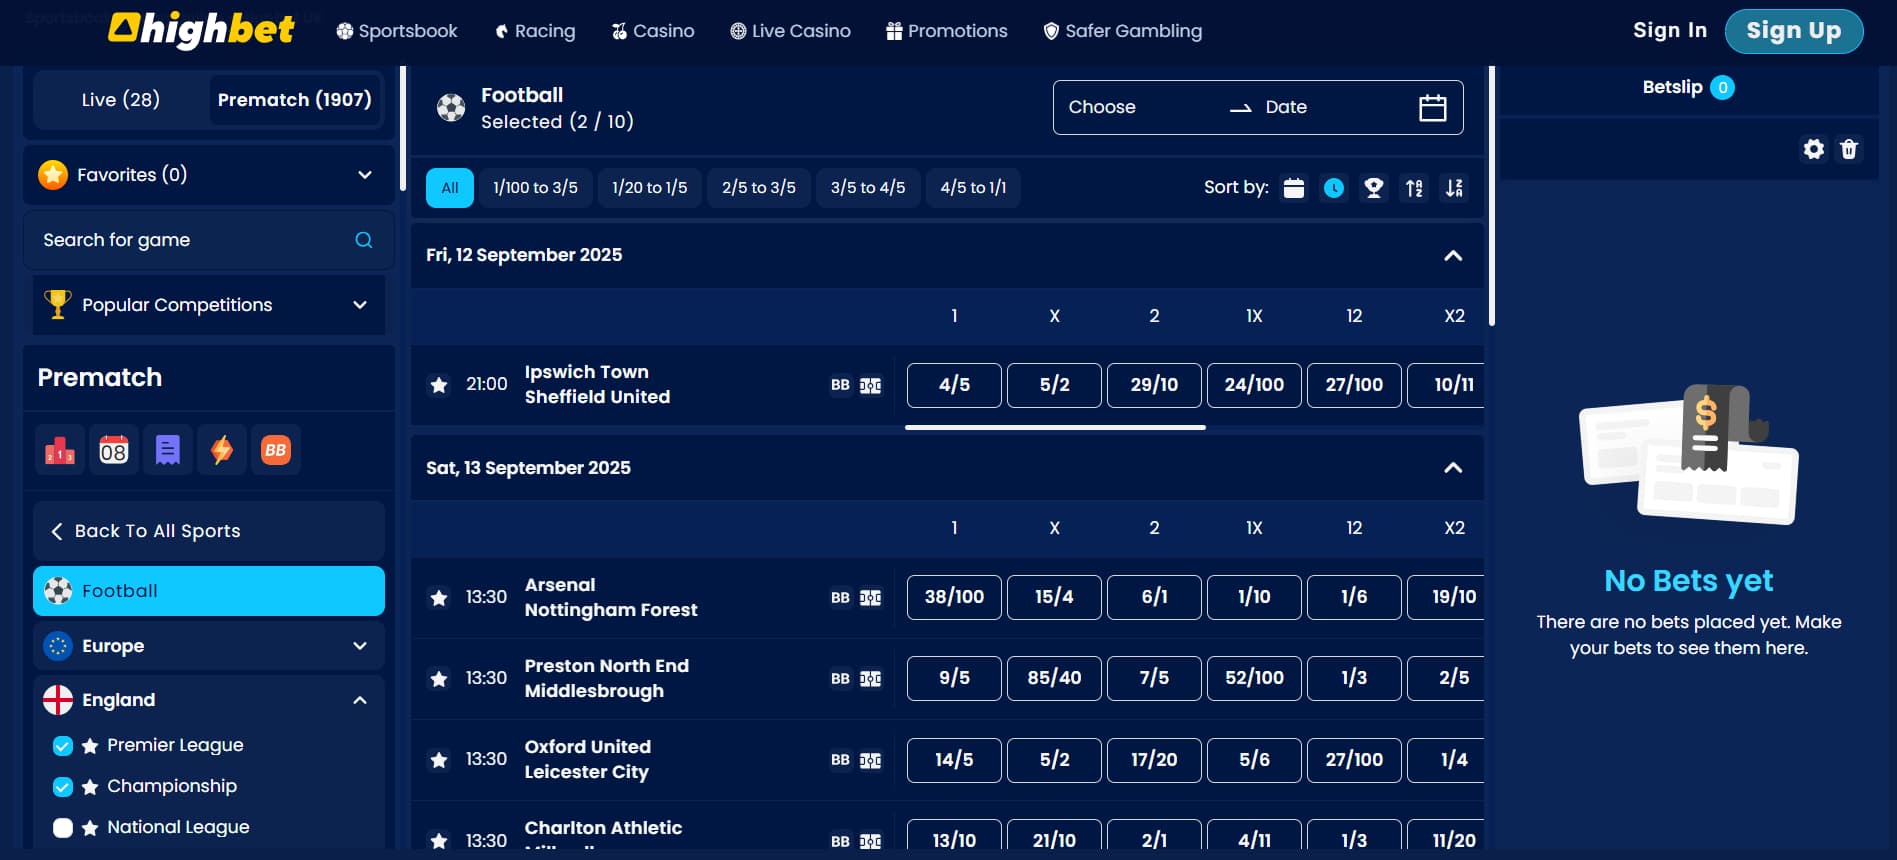Image resolution: width=1897 pixels, height=860 pixels.
Task: Open BB bet builder for Preston North End match
Action: [x=840, y=679]
